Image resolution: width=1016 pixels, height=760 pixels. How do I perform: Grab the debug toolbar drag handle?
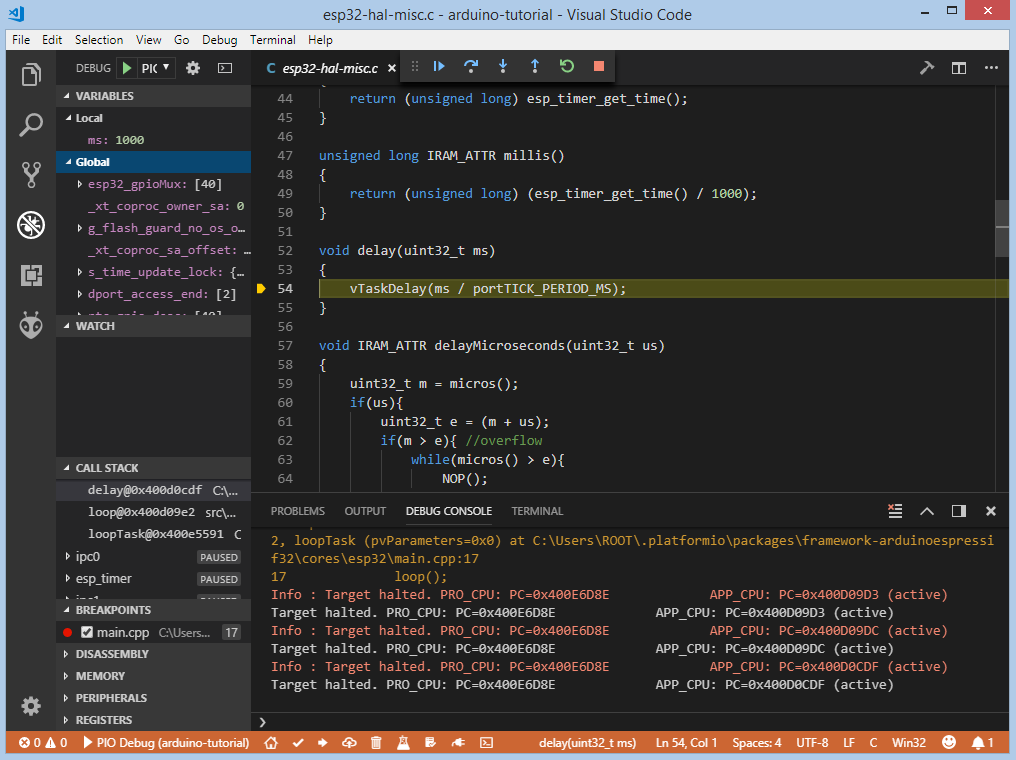pyautogui.click(x=415, y=66)
